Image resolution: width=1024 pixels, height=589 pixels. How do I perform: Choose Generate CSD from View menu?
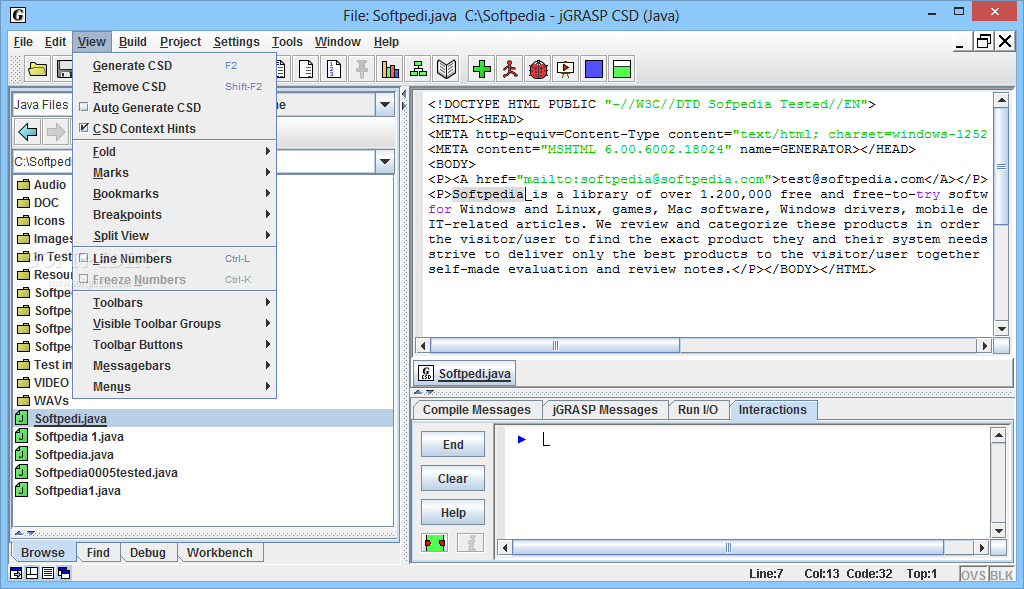tap(175, 65)
